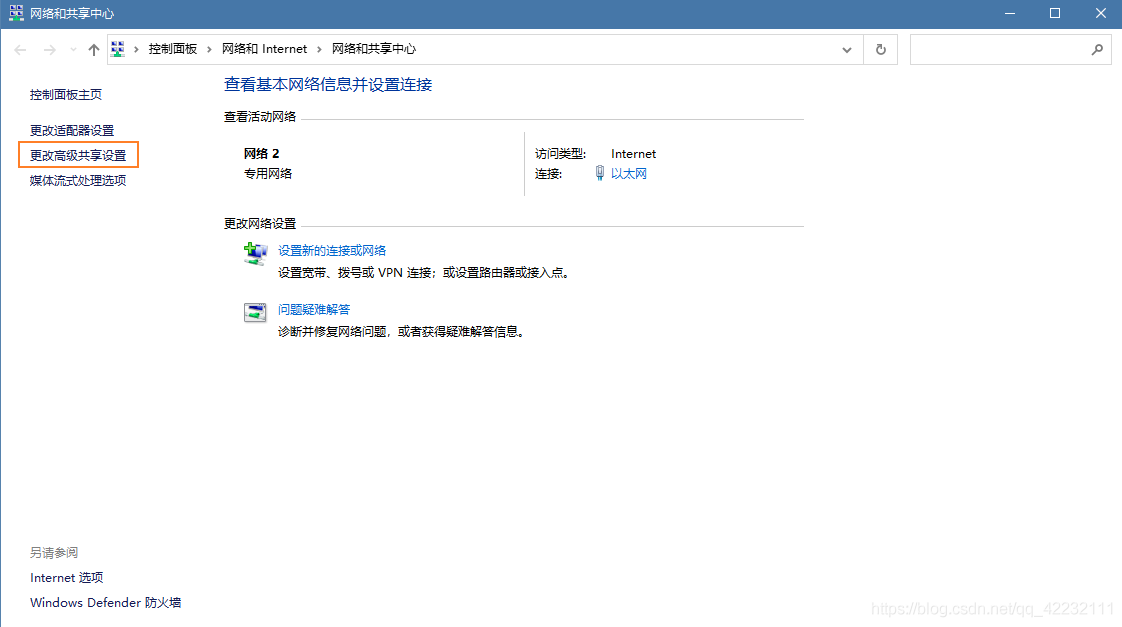1122x627 pixels.
Task: Click the troubleshooter icon
Action: [x=255, y=312]
